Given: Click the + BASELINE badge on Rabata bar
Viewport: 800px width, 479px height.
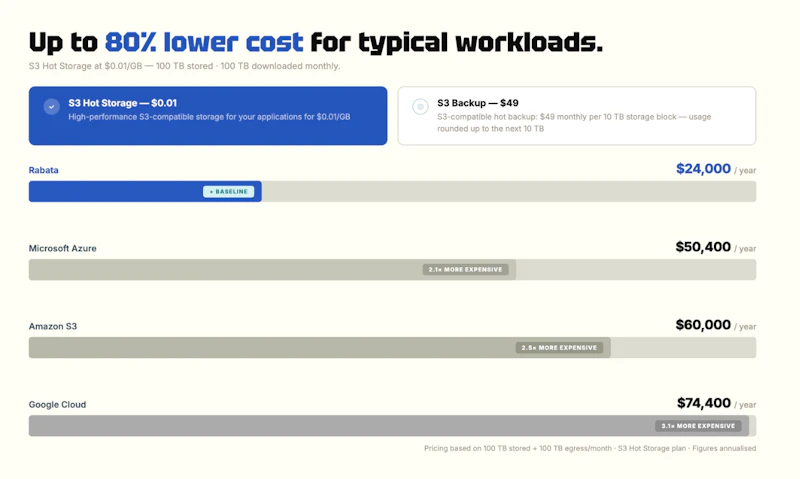Looking at the screenshot, I should 229,192.
